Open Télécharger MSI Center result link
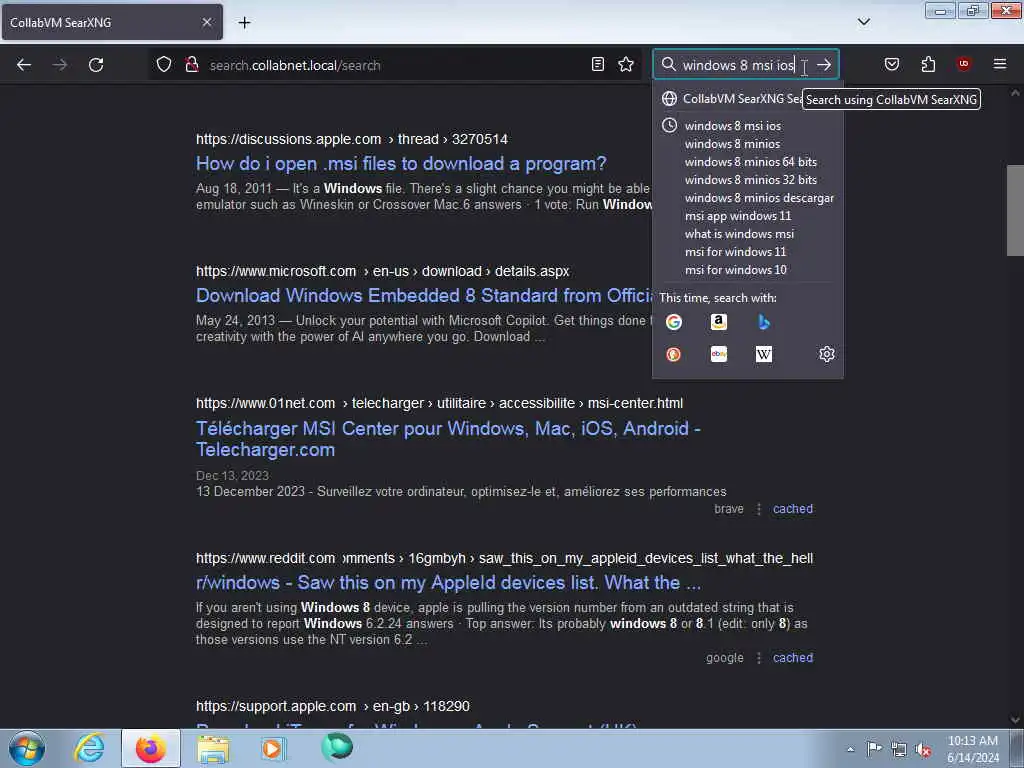This screenshot has width=1024, height=768. tap(448, 439)
